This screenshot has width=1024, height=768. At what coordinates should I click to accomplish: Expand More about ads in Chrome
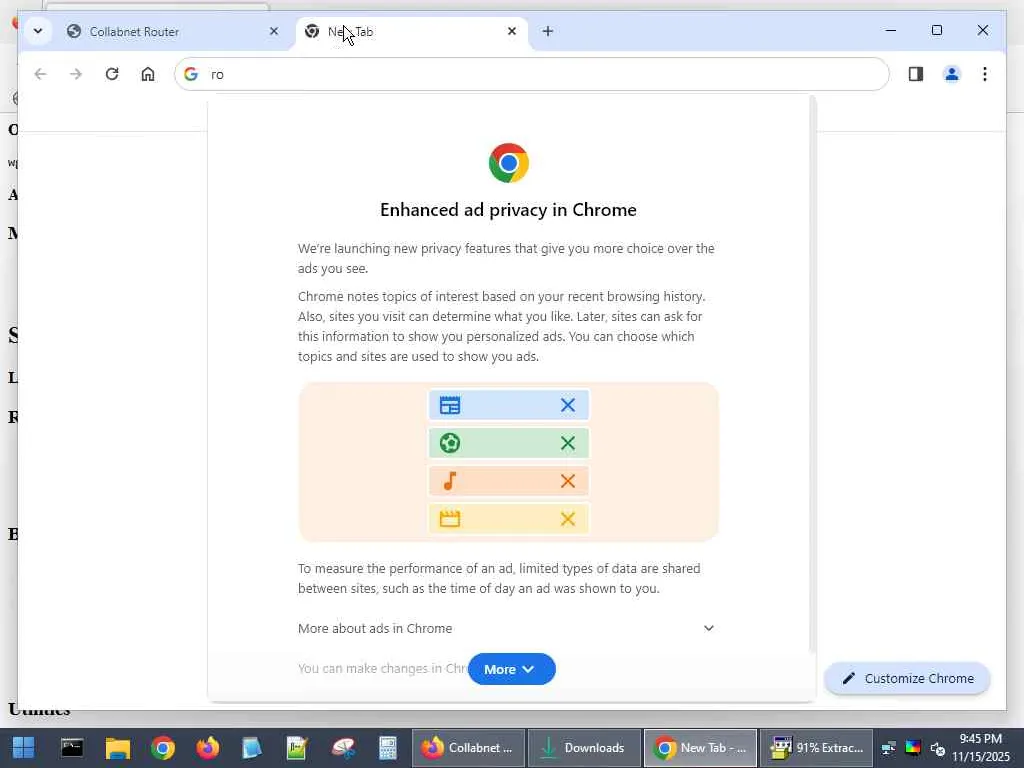coord(507,628)
